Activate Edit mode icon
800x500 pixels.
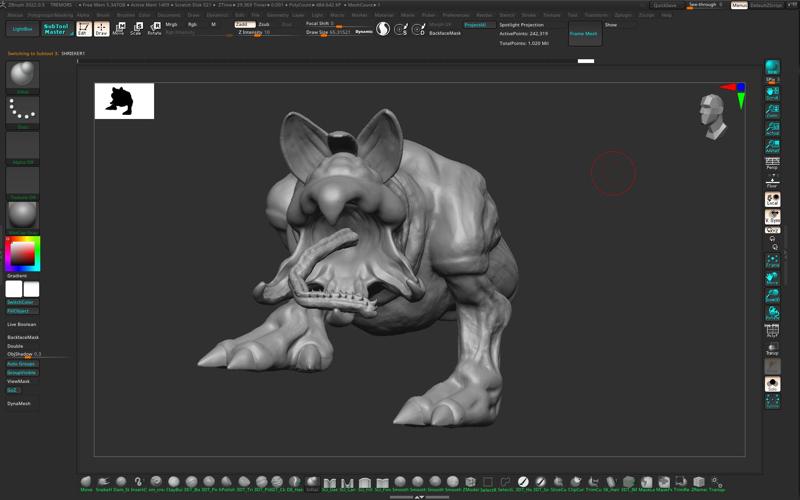point(83,29)
